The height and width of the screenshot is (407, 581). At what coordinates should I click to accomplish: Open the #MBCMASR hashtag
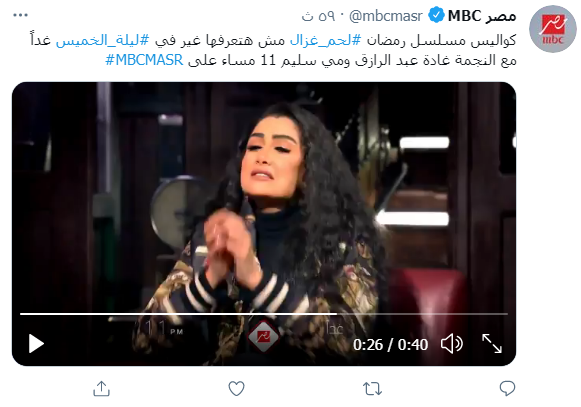click(x=144, y=60)
